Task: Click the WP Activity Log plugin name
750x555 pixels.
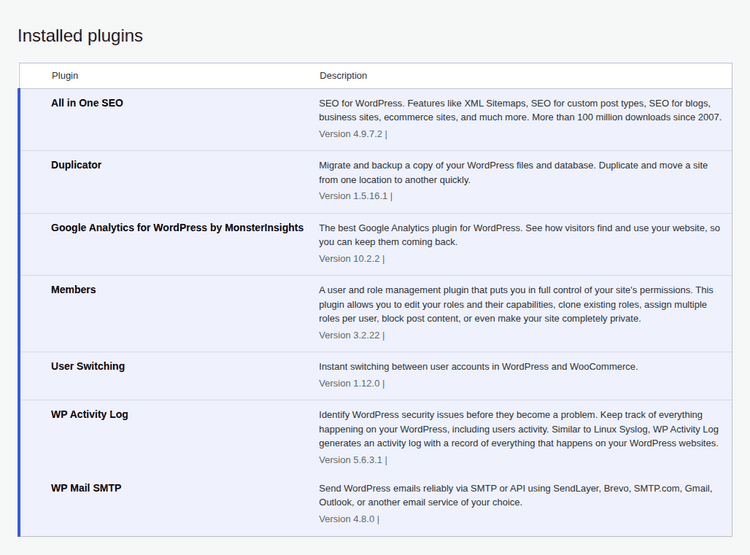Action: click(x=89, y=414)
